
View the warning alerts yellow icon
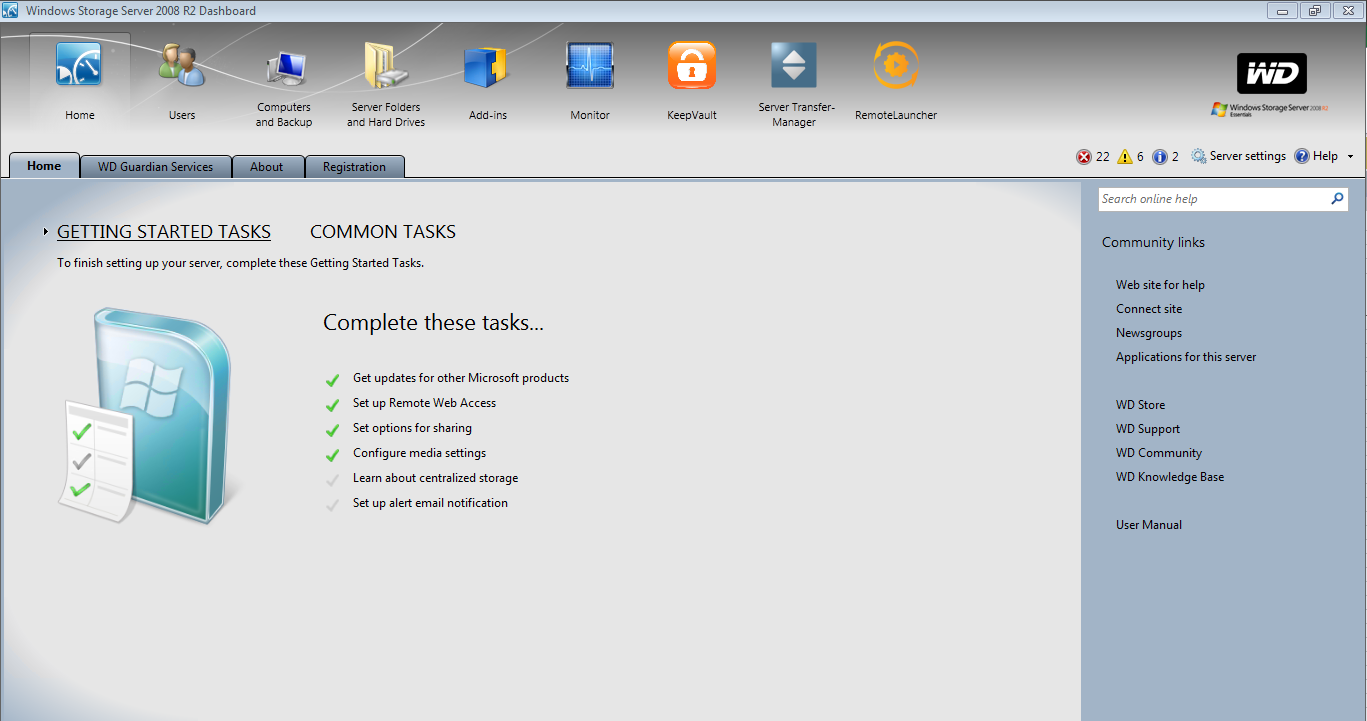coord(1125,157)
